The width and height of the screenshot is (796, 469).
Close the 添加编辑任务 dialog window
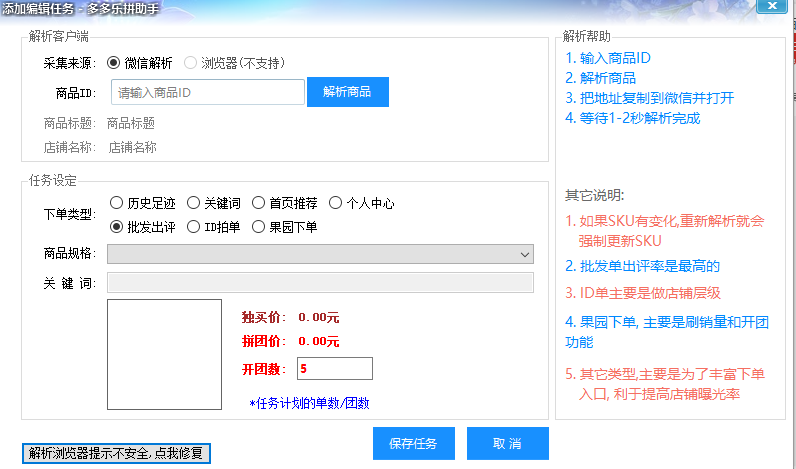pyautogui.click(x=772, y=6)
